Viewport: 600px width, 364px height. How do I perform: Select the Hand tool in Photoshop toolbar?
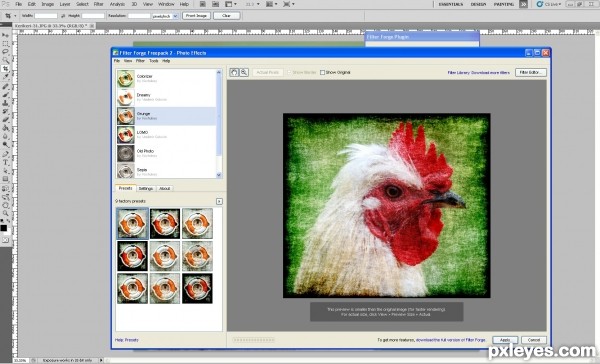pyautogui.click(x=5, y=206)
